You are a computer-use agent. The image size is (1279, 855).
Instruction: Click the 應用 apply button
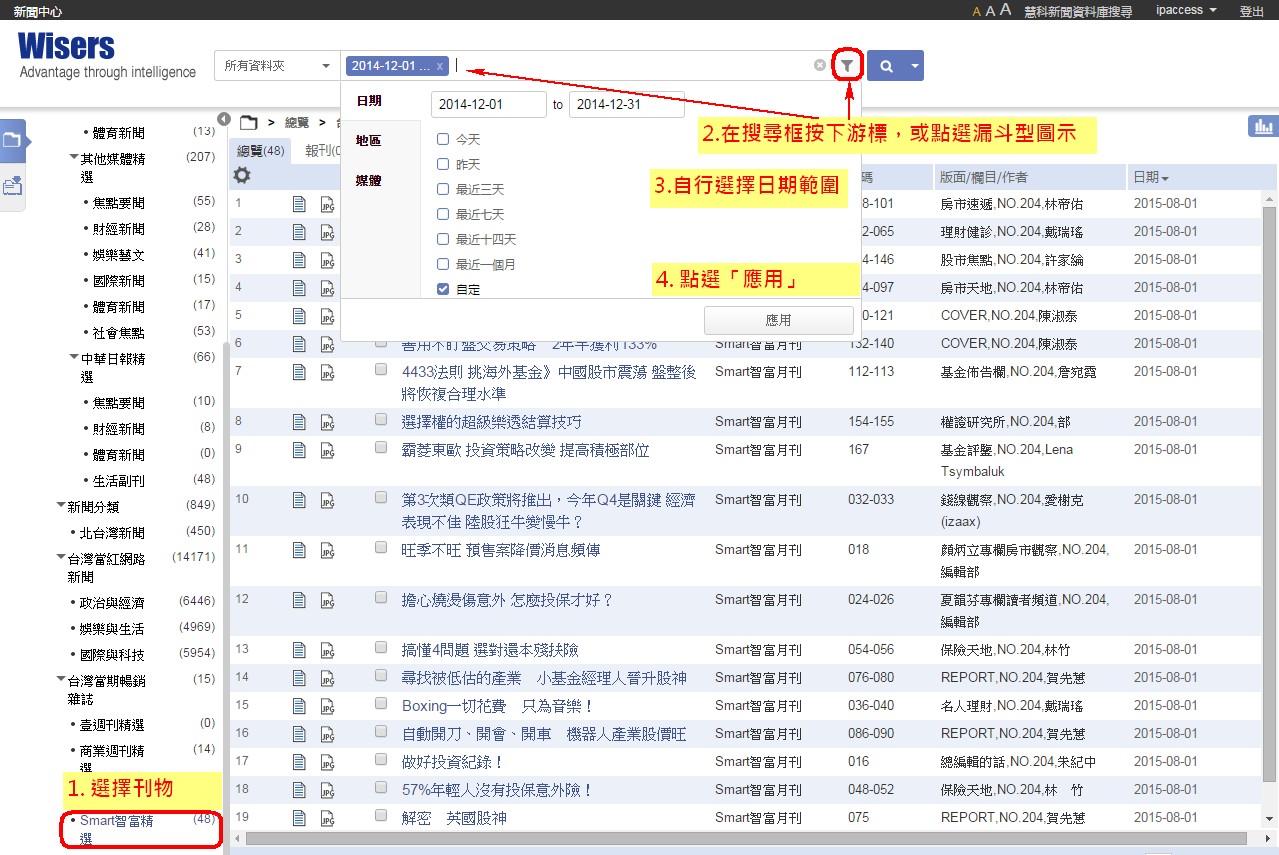tap(778, 321)
